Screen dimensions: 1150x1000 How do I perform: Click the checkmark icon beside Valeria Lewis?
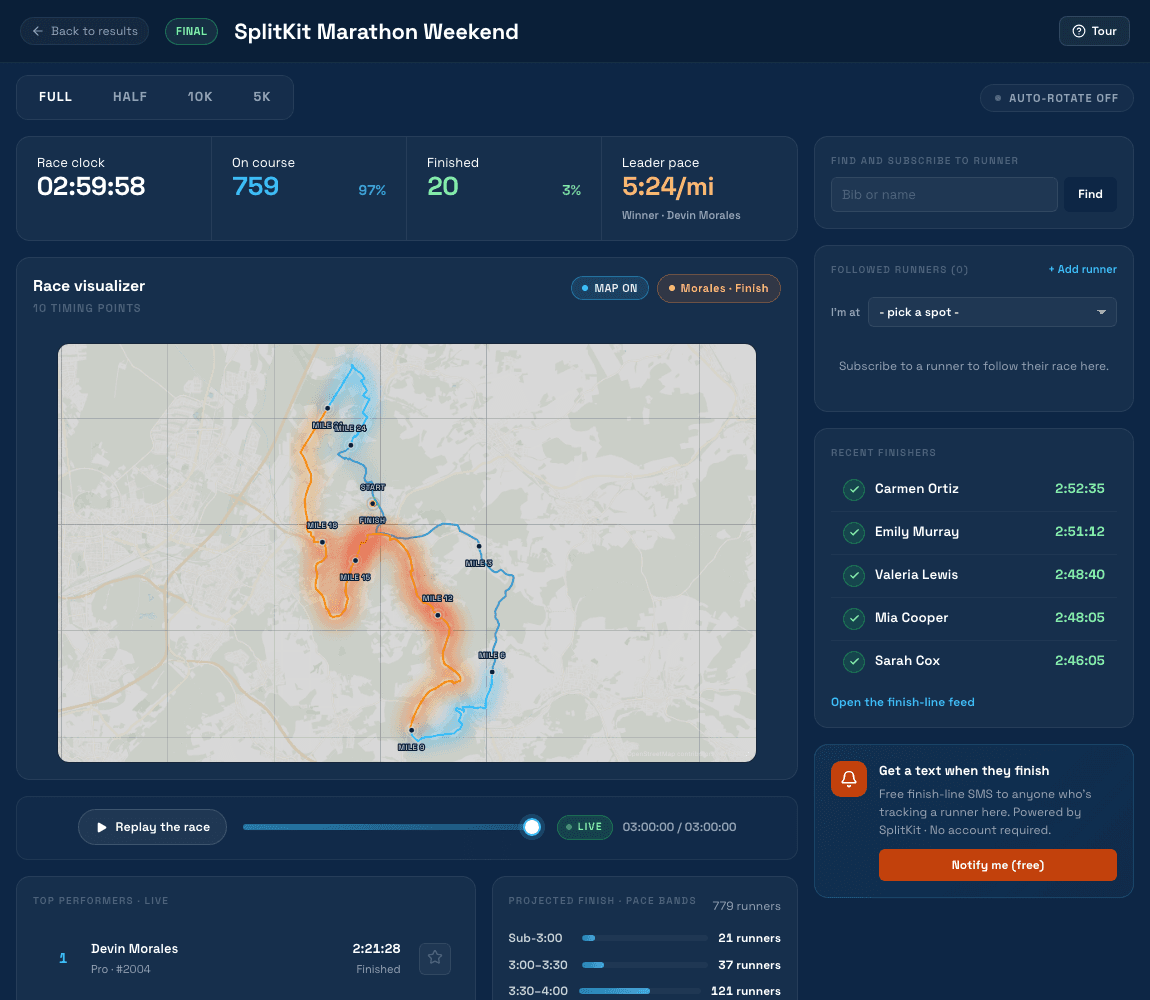click(x=854, y=575)
